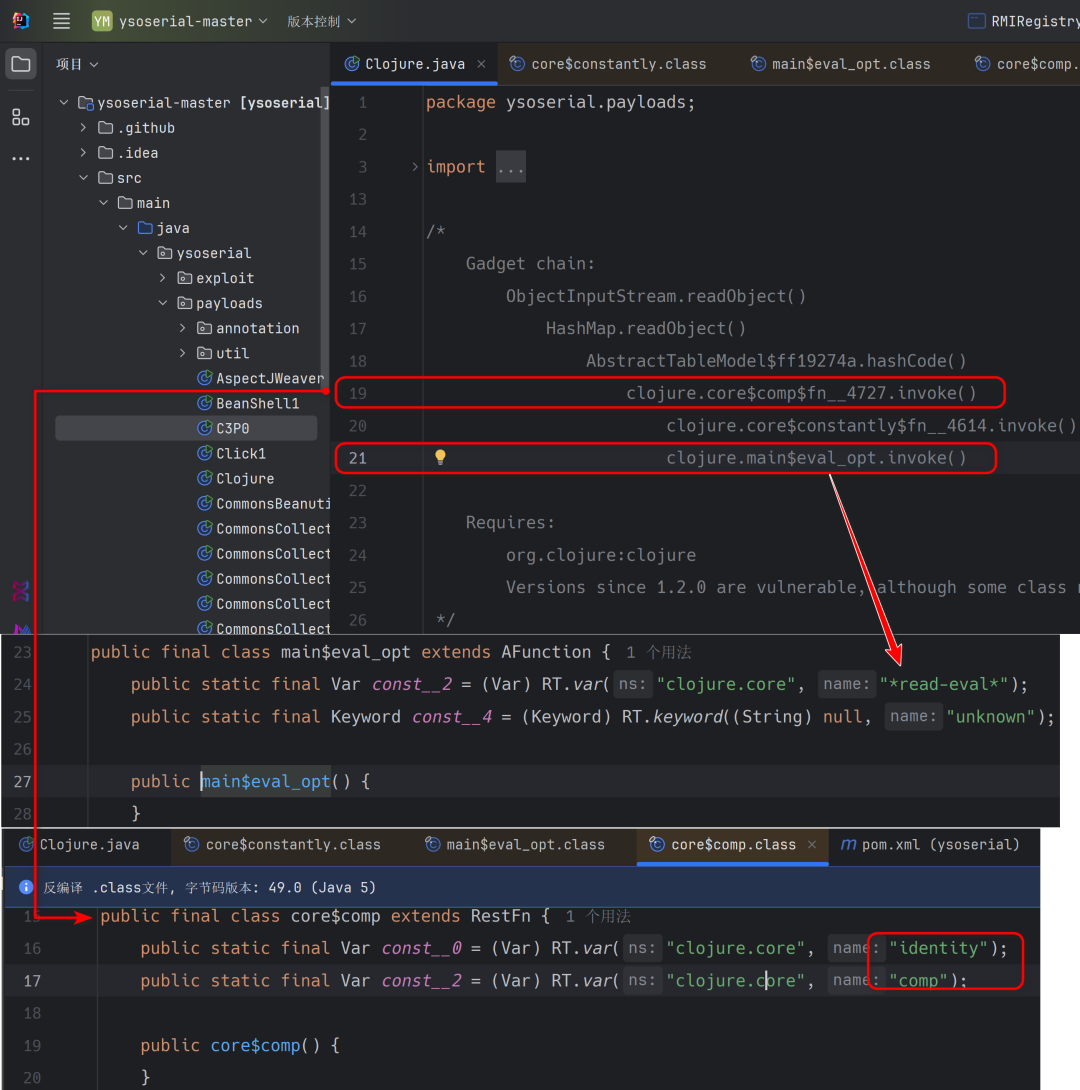Open the Project tool window folder icon
Image resolution: width=1080 pixels, height=1090 pixels.
click(x=21, y=65)
